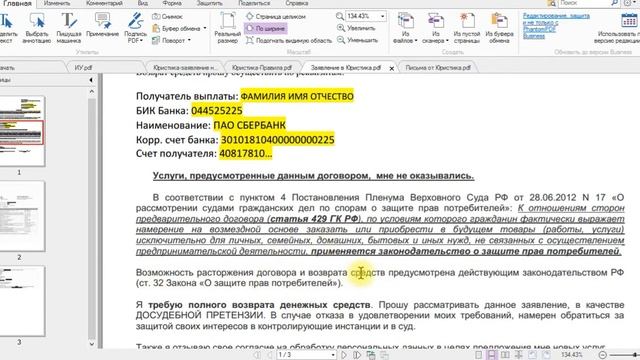Click highlighted ФАМИЛИЯ ИМЯ ОТЧЕСТВО text
640x360 pixels.
pyautogui.click(x=297, y=96)
